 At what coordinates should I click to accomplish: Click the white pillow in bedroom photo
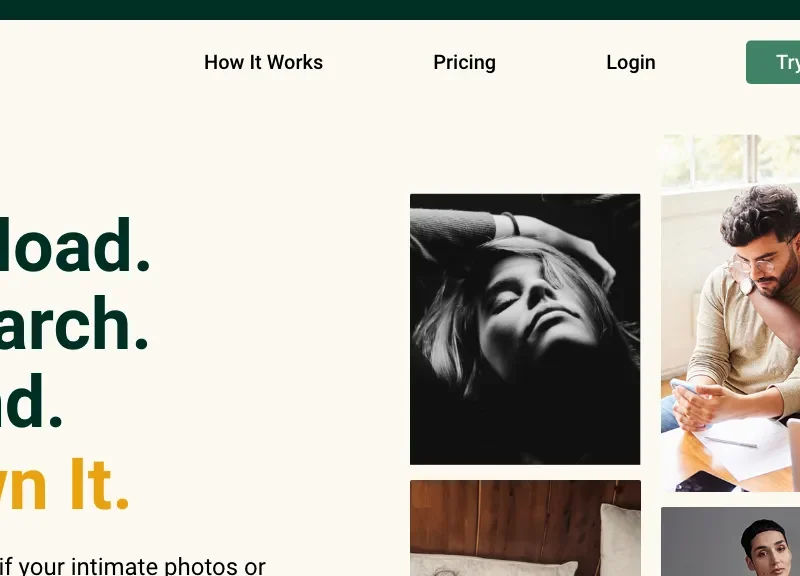coord(620,541)
